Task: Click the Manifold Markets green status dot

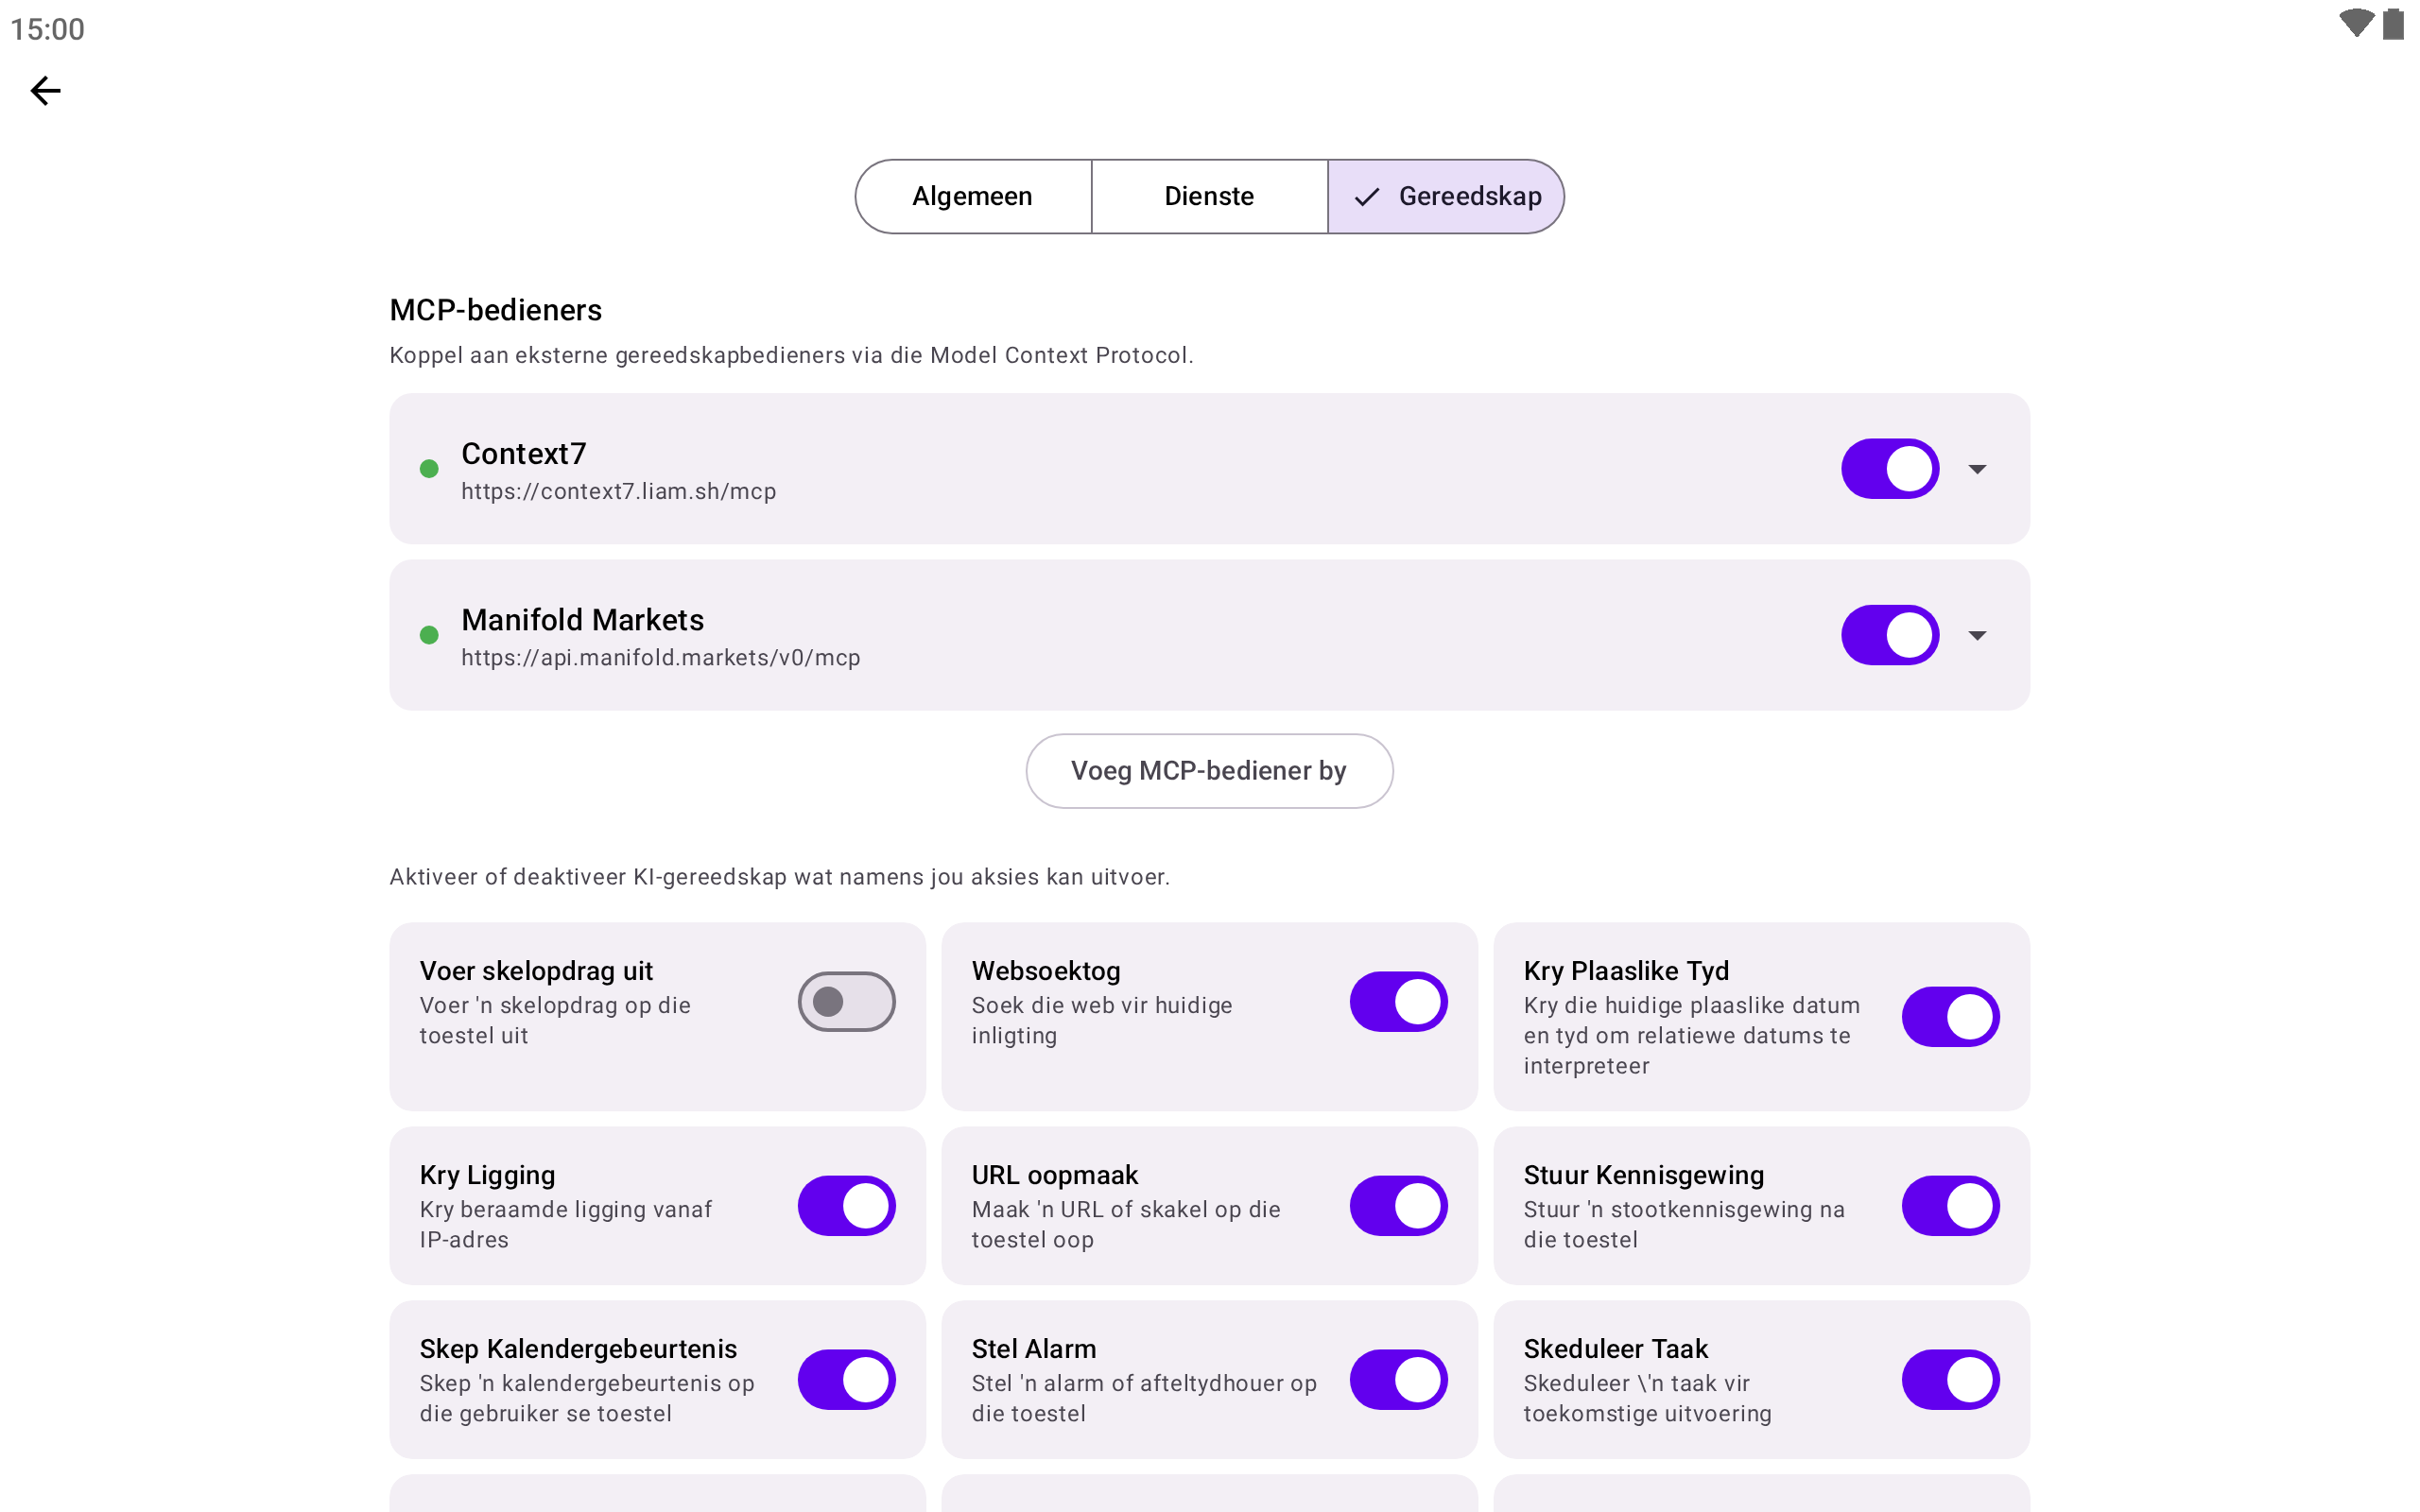Action: point(429,635)
